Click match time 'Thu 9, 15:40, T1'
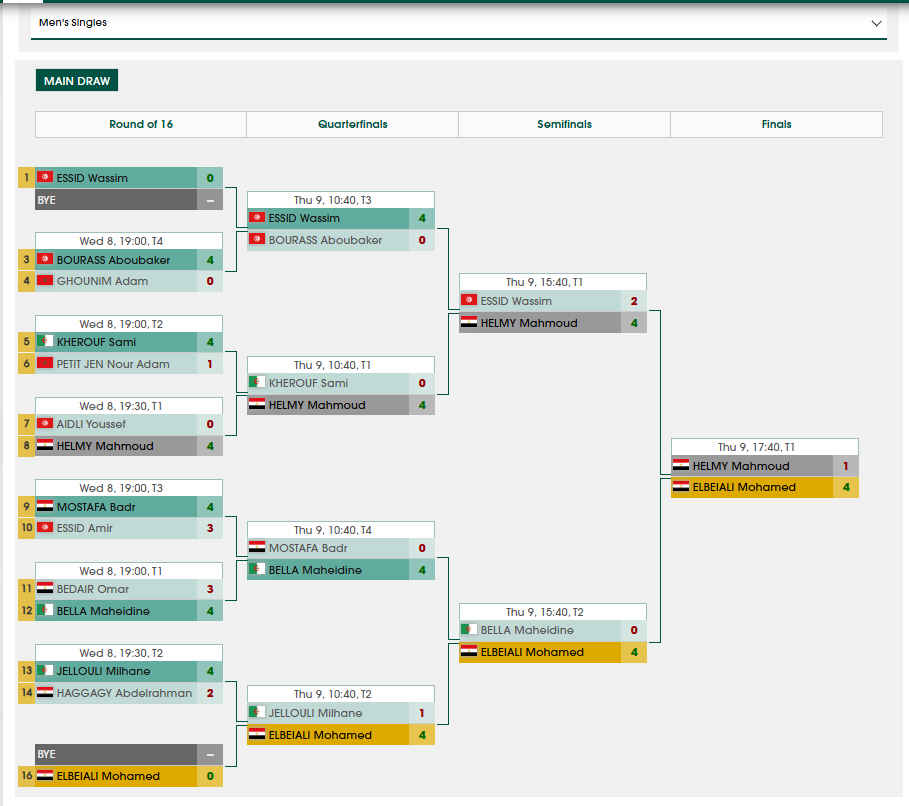 [544, 282]
